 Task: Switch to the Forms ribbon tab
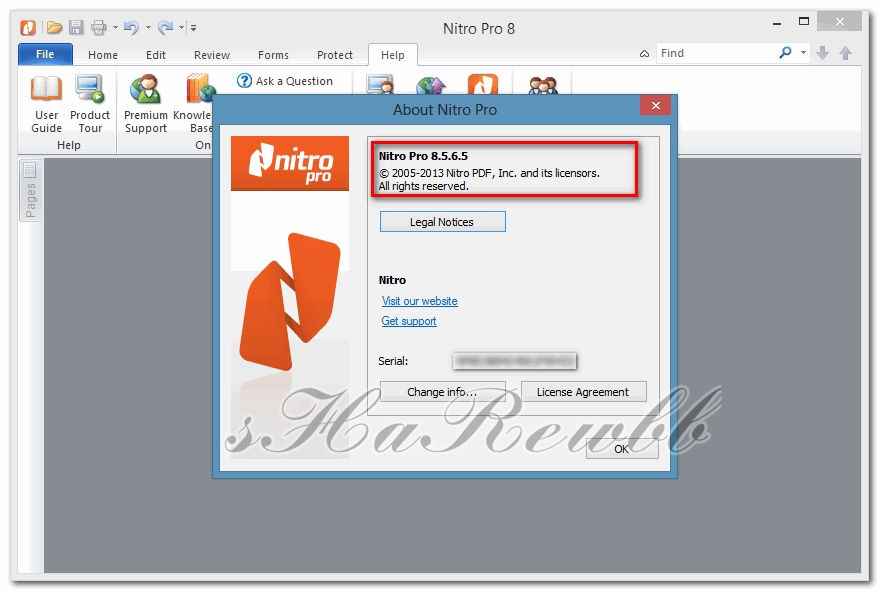(273, 55)
